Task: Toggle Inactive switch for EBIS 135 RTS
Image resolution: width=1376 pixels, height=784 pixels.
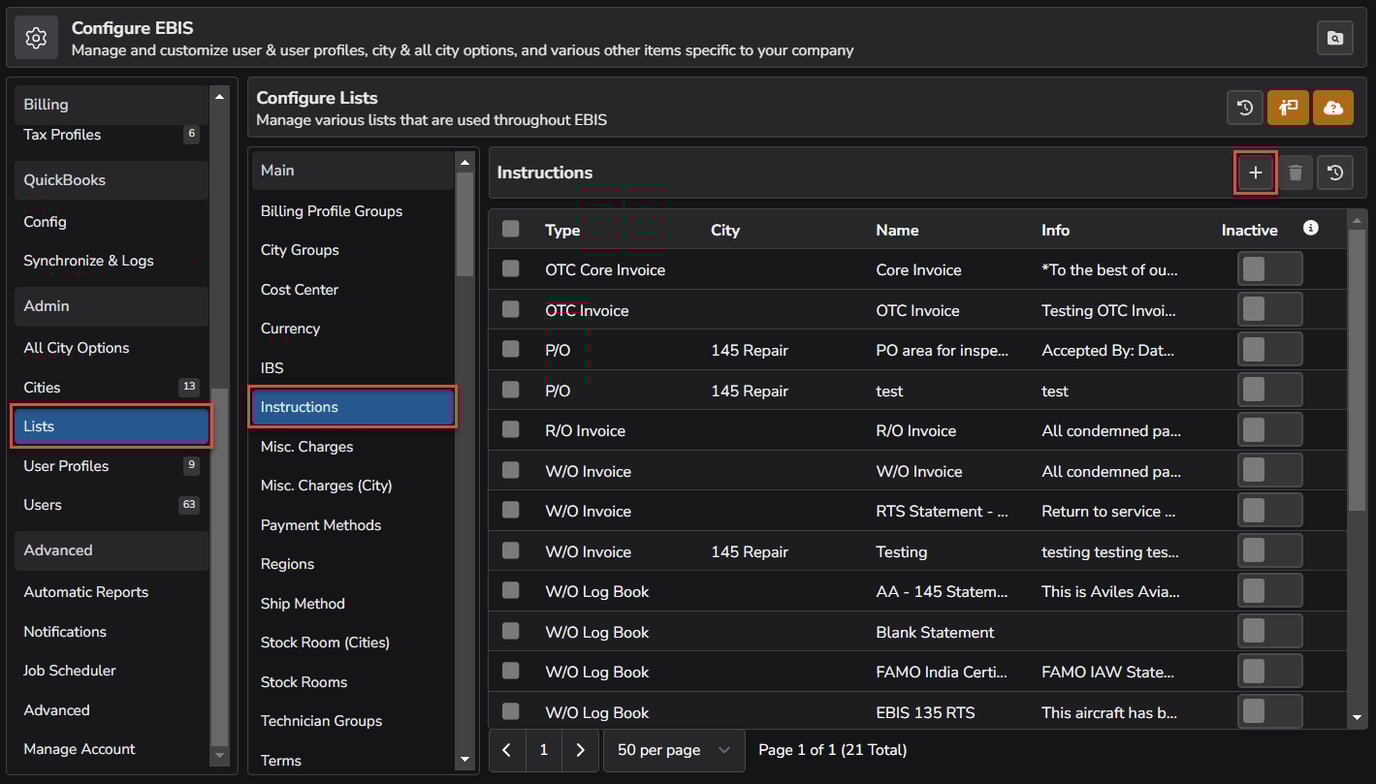Action: tap(1269, 712)
